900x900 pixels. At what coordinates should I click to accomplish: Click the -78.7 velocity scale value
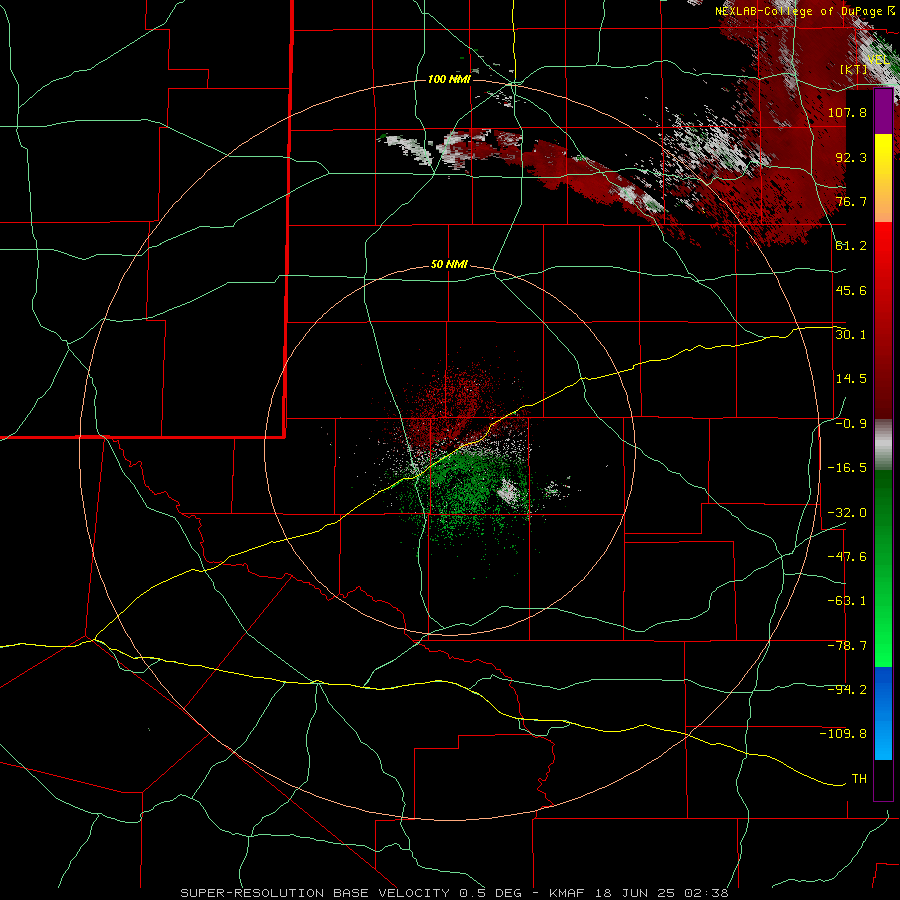[x=847, y=646]
